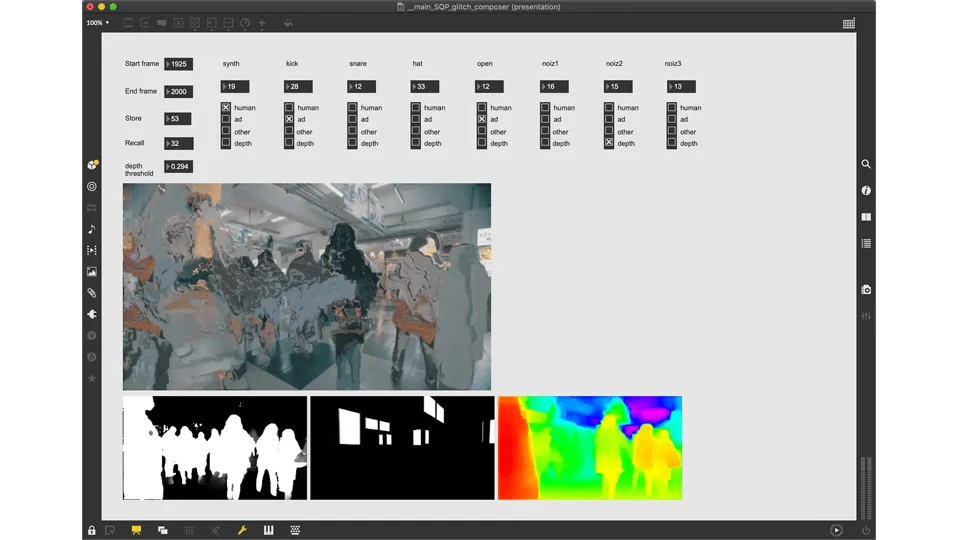Check noiz3 human checkbox

(x=672, y=107)
